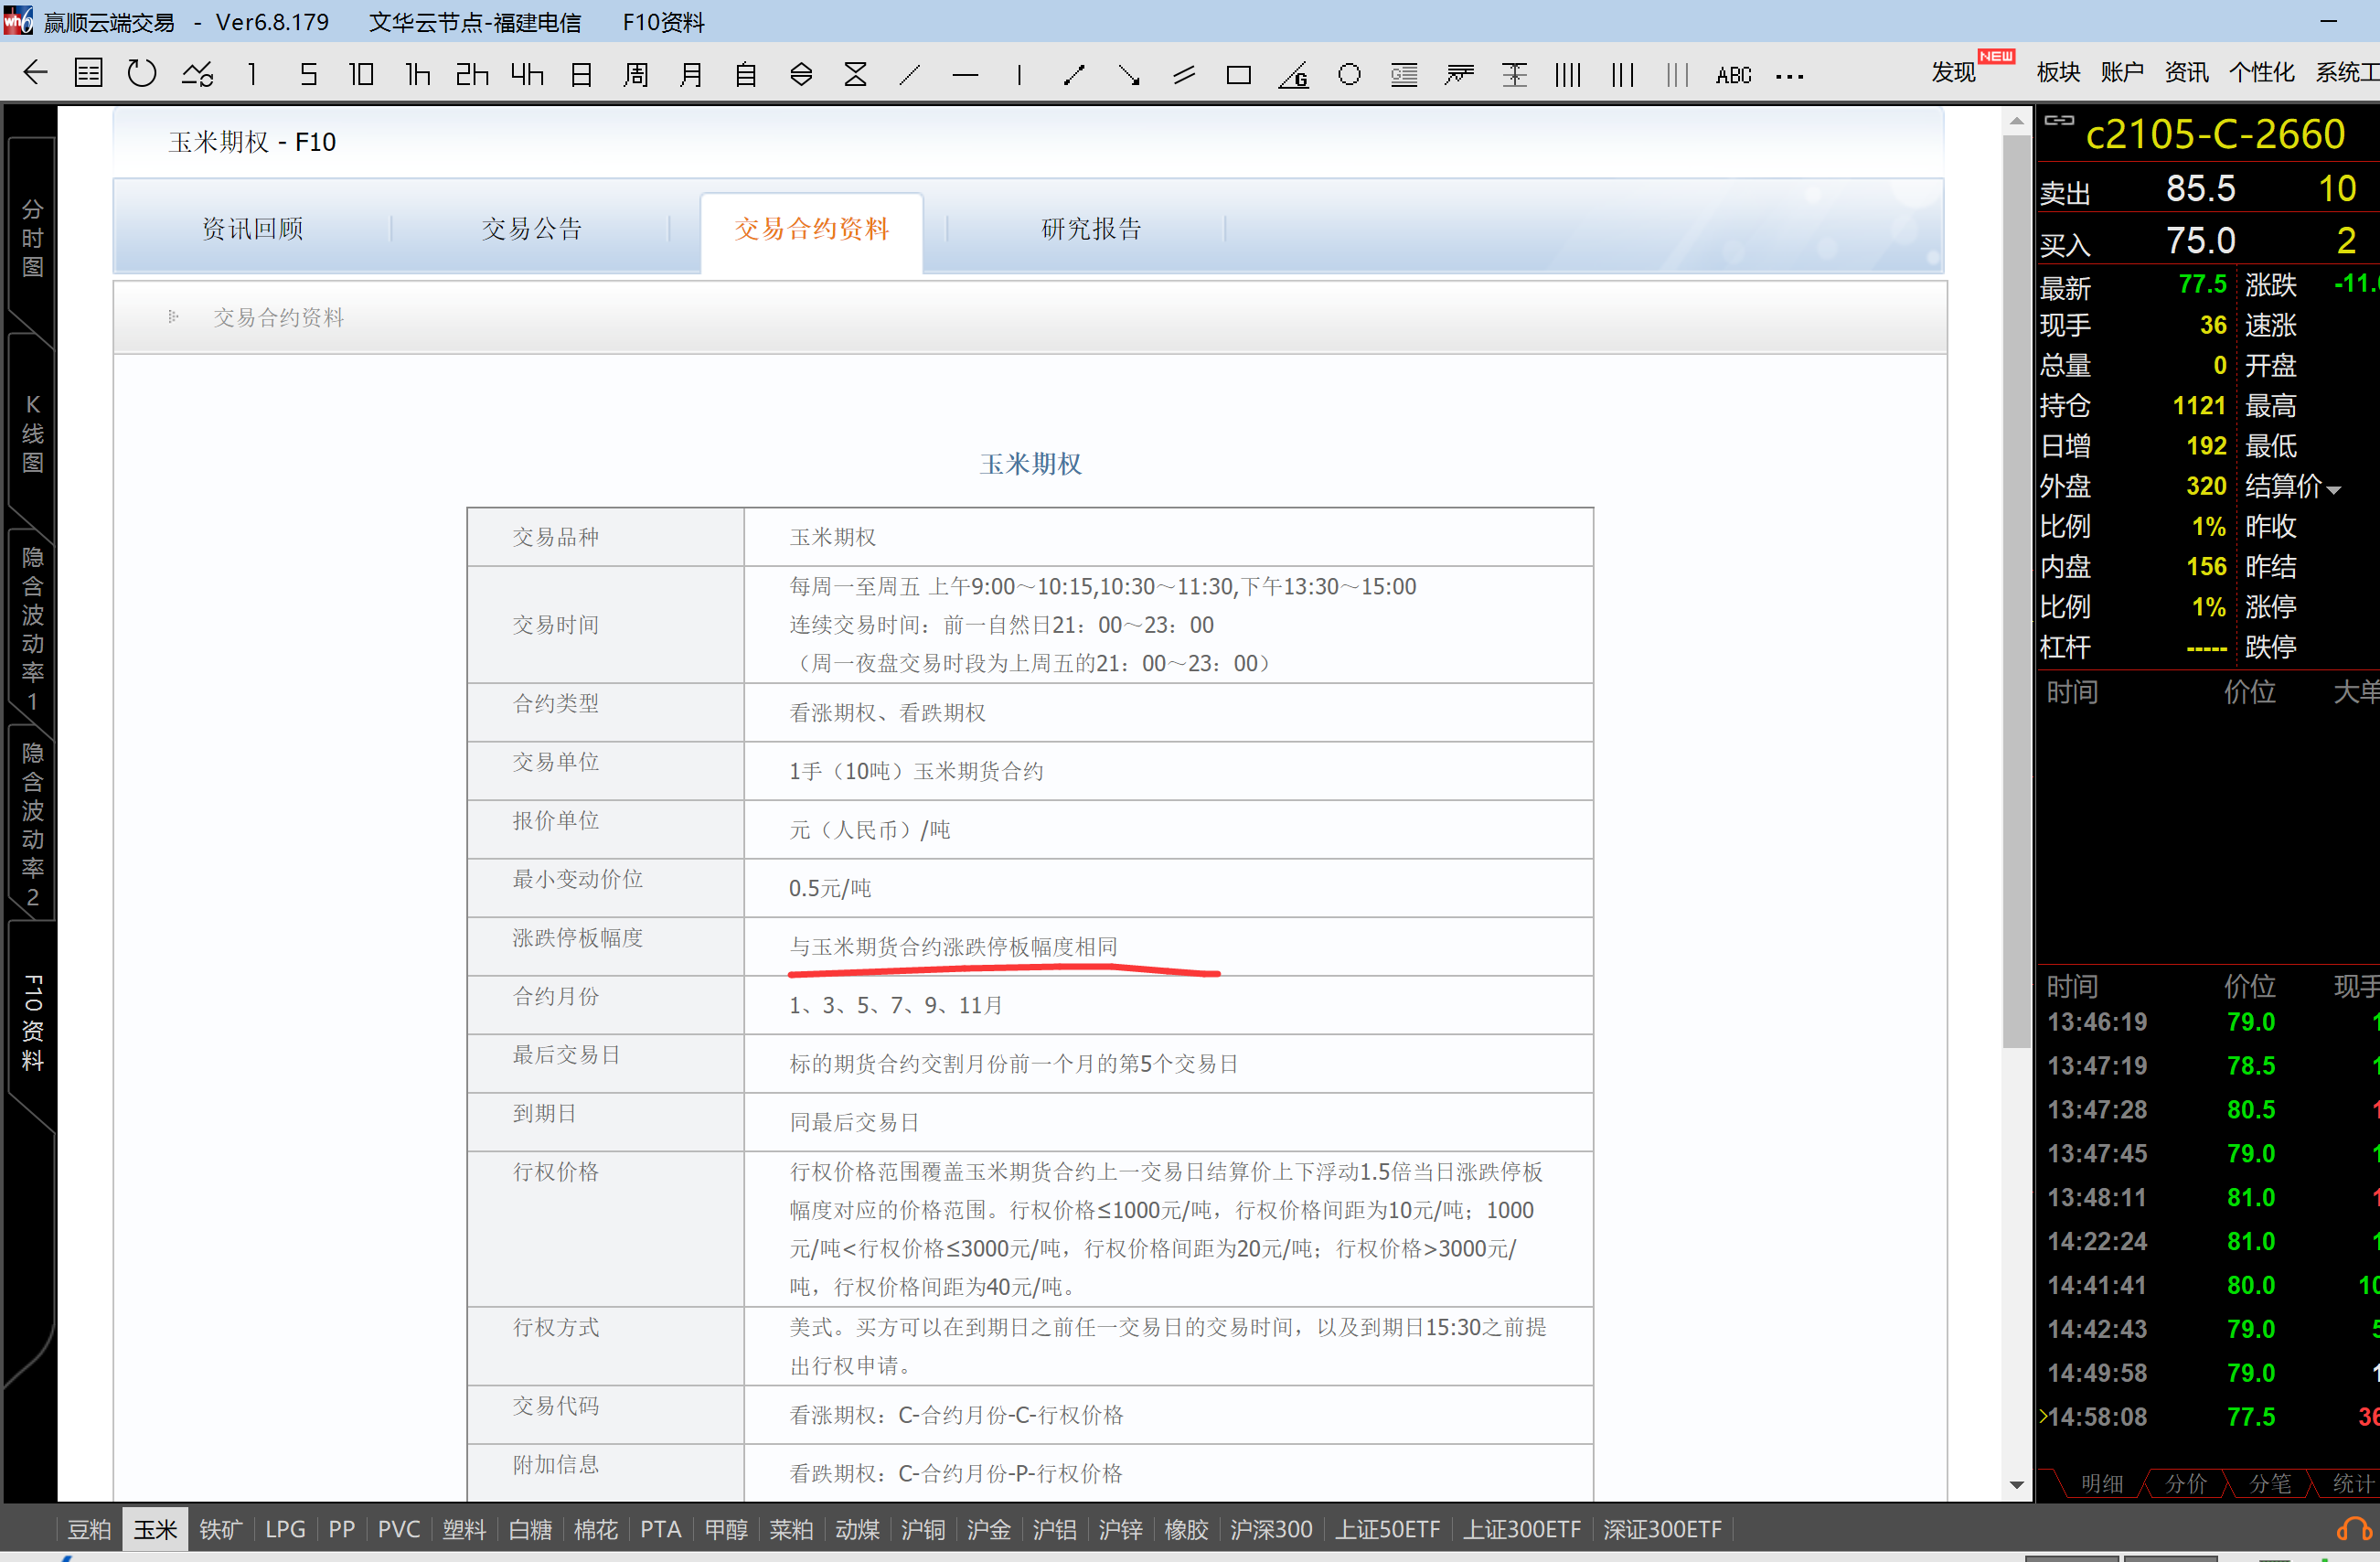Viewport: 2380px width, 1562px height.
Task: Expand the 结算价 dropdown arrow
Action: tap(2334, 489)
